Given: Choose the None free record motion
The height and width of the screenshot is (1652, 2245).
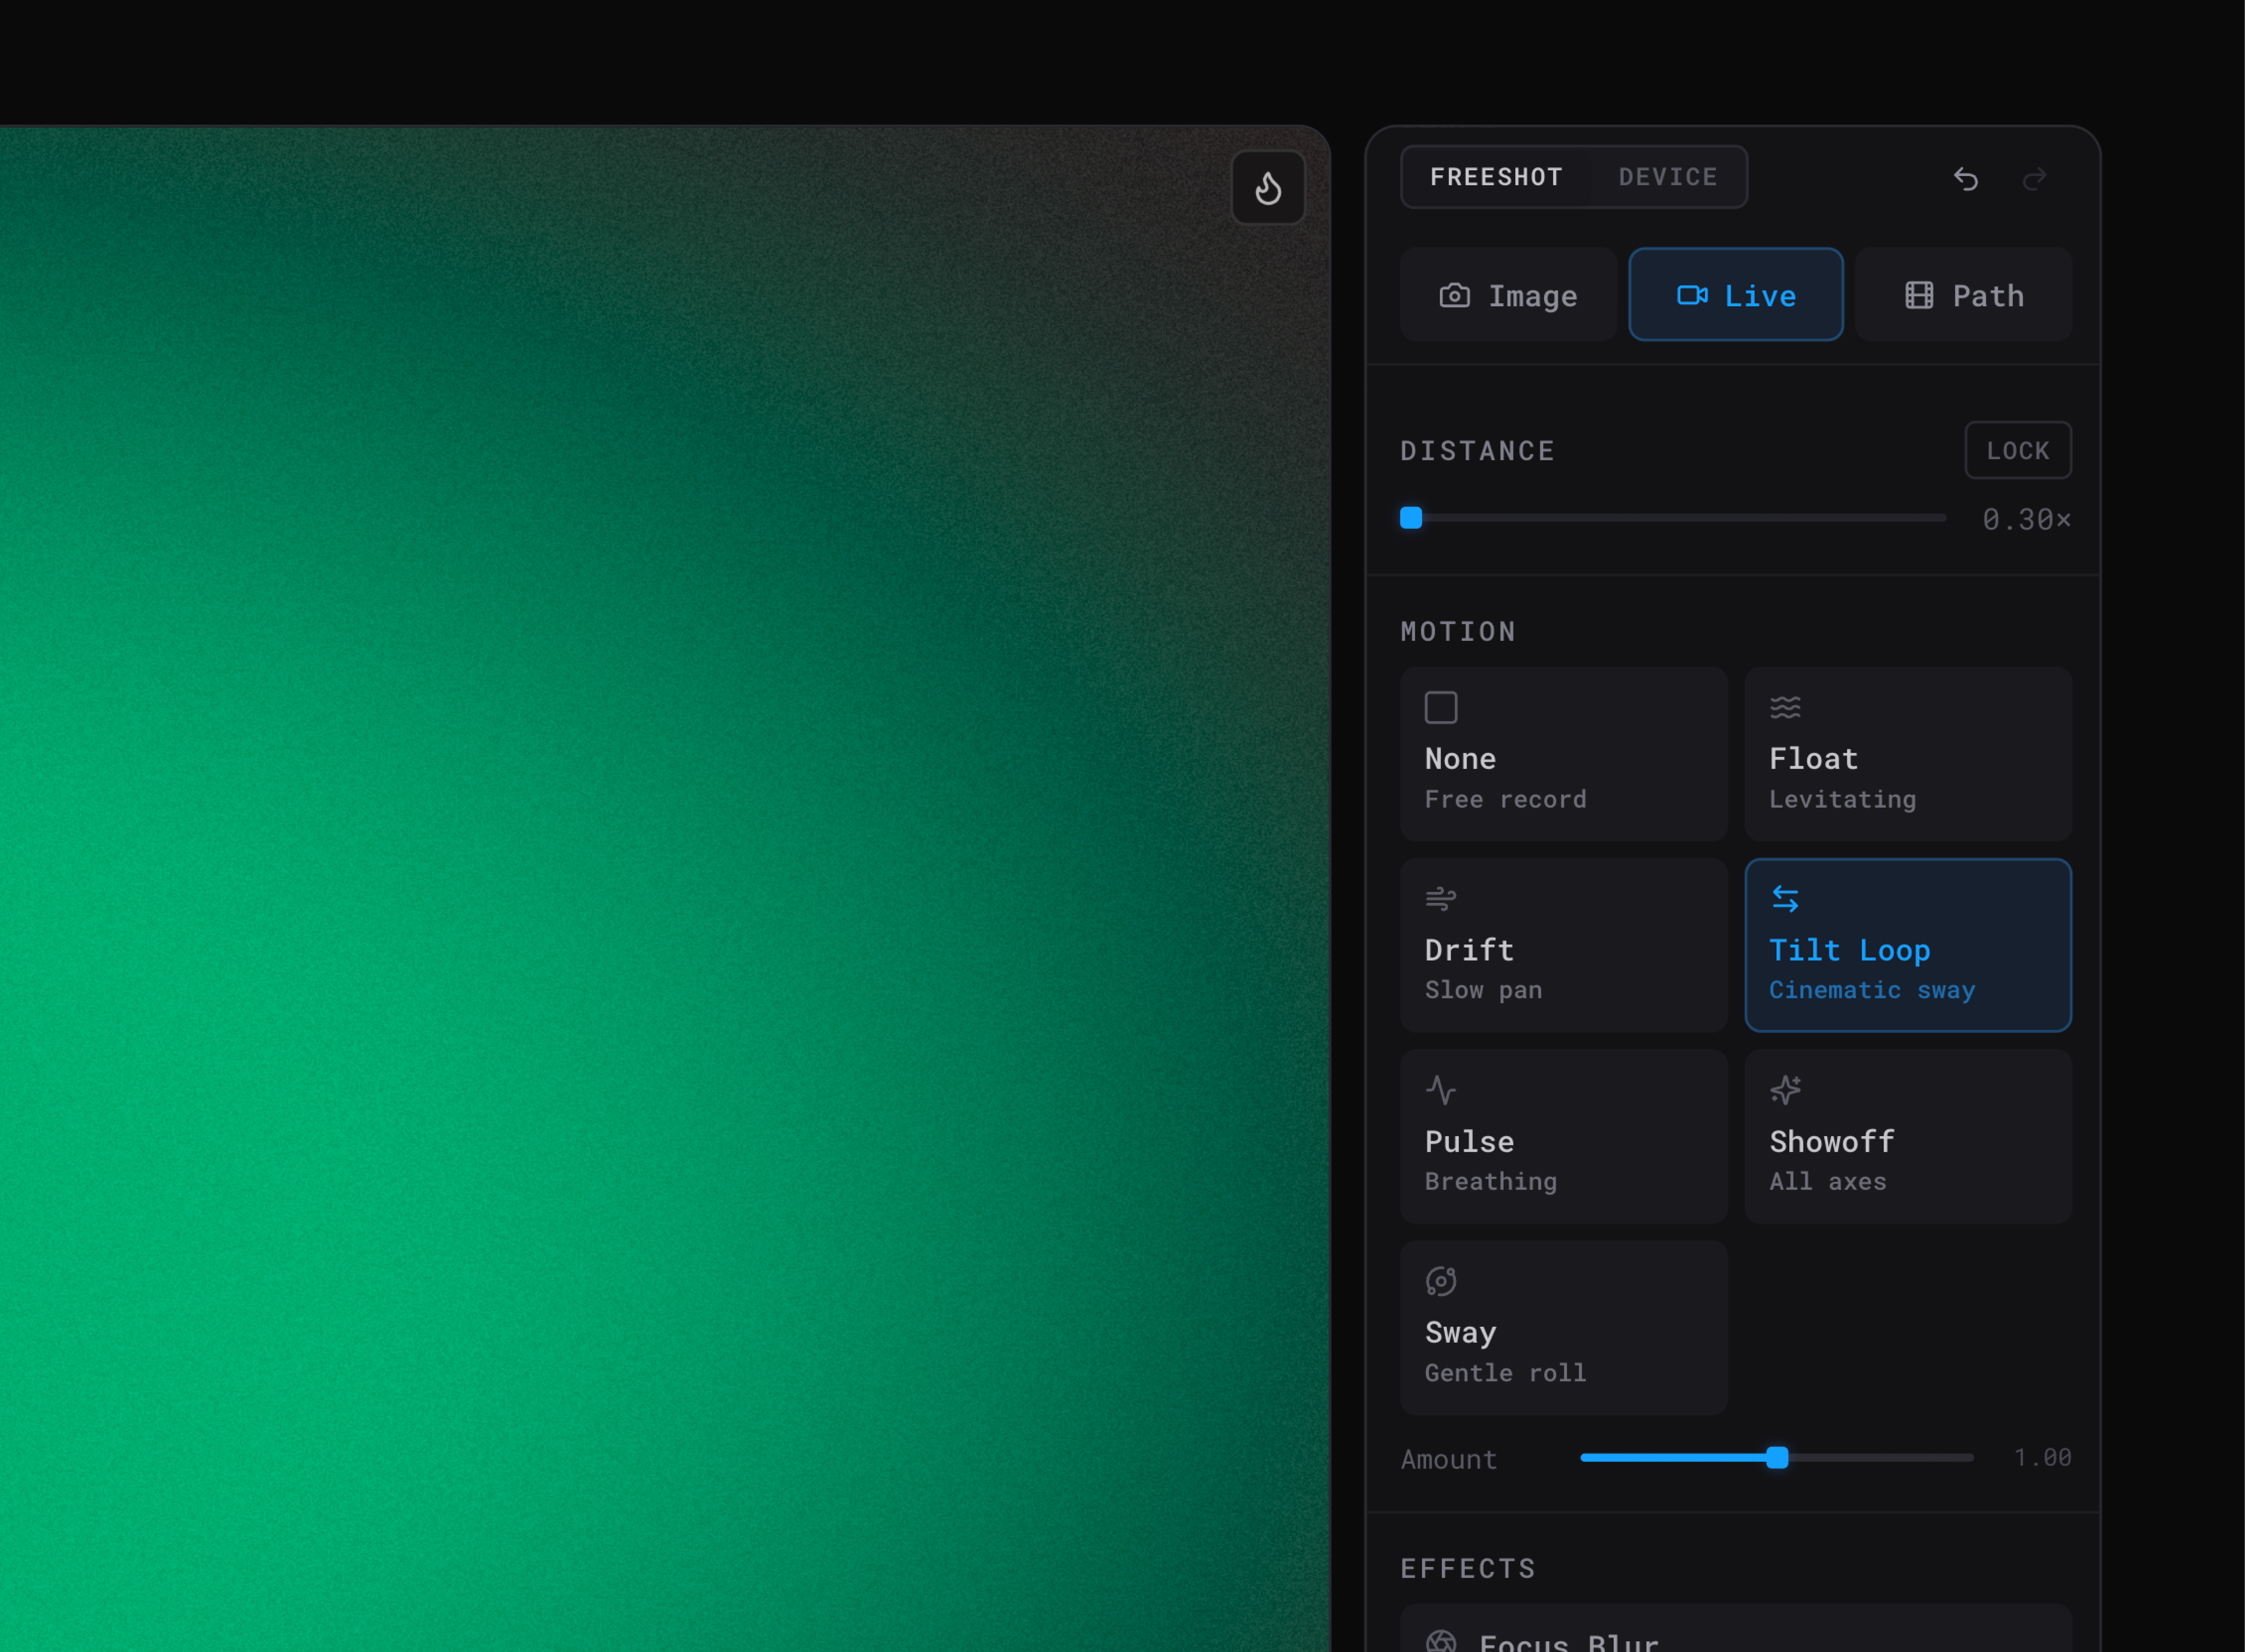Looking at the screenshot, I should (x=1564, y=754).
